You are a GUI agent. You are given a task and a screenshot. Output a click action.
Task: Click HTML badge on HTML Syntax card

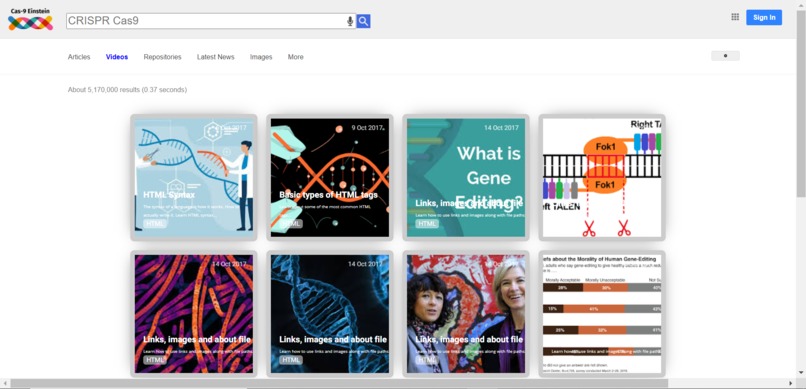[x=155, y=224]
